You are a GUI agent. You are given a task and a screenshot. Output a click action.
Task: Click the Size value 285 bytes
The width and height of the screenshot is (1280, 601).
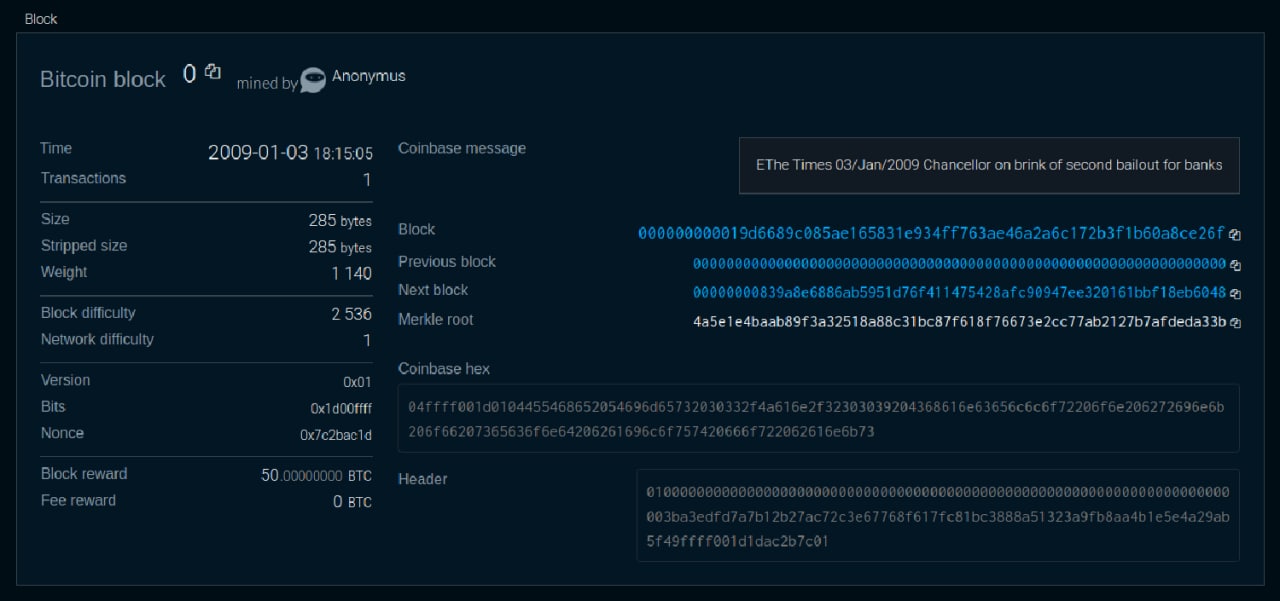pyautogui.click(x=340, y=220)
